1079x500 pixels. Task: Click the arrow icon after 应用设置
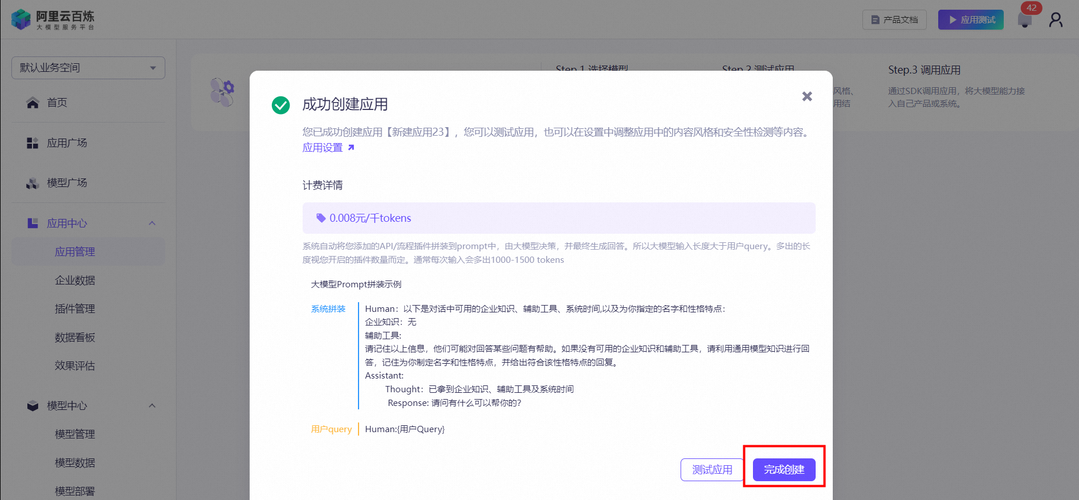(x=351, y=147)
